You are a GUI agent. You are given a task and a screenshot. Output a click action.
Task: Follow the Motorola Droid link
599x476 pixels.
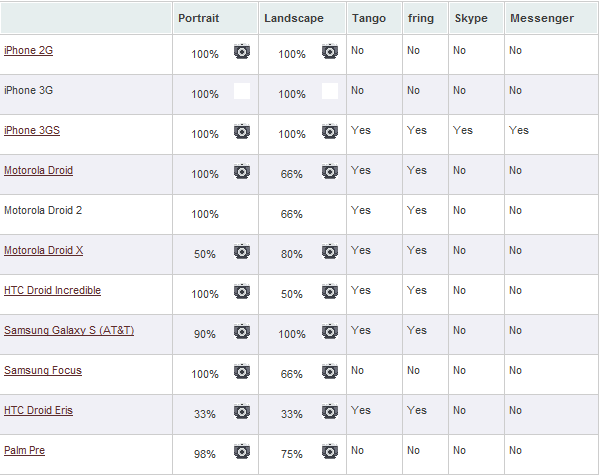coord(39,170)
